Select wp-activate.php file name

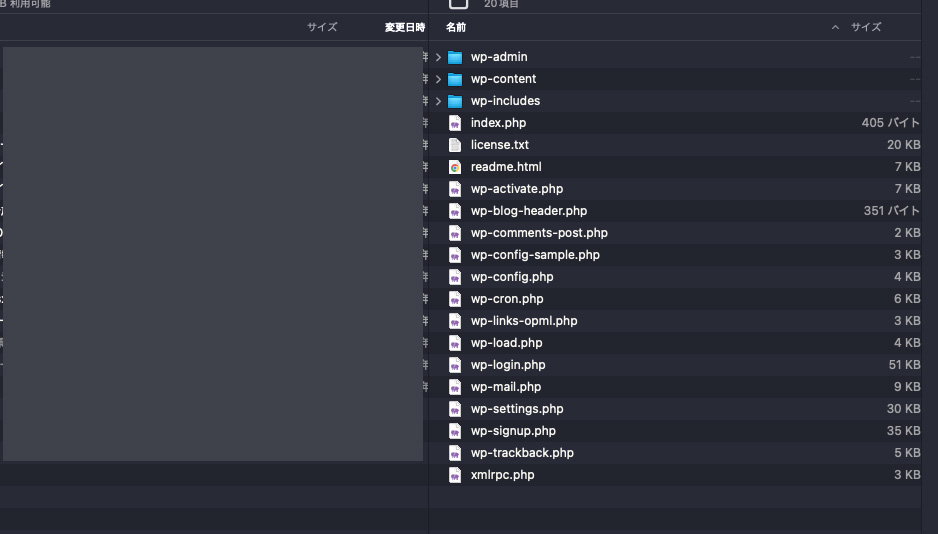click(x=517, y=189)
